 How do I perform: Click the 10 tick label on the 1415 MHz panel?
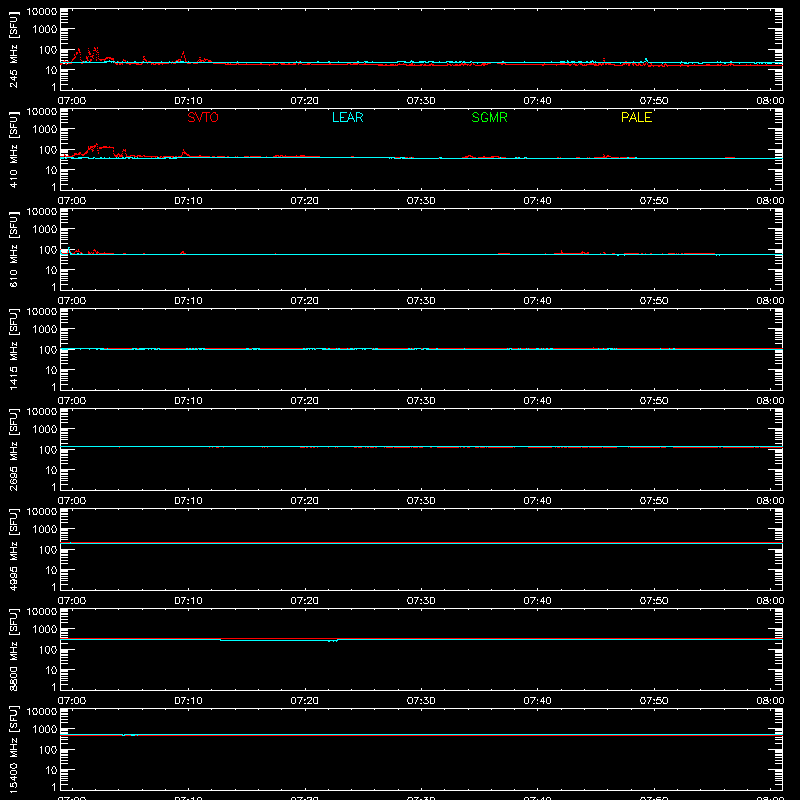[51, 370]
